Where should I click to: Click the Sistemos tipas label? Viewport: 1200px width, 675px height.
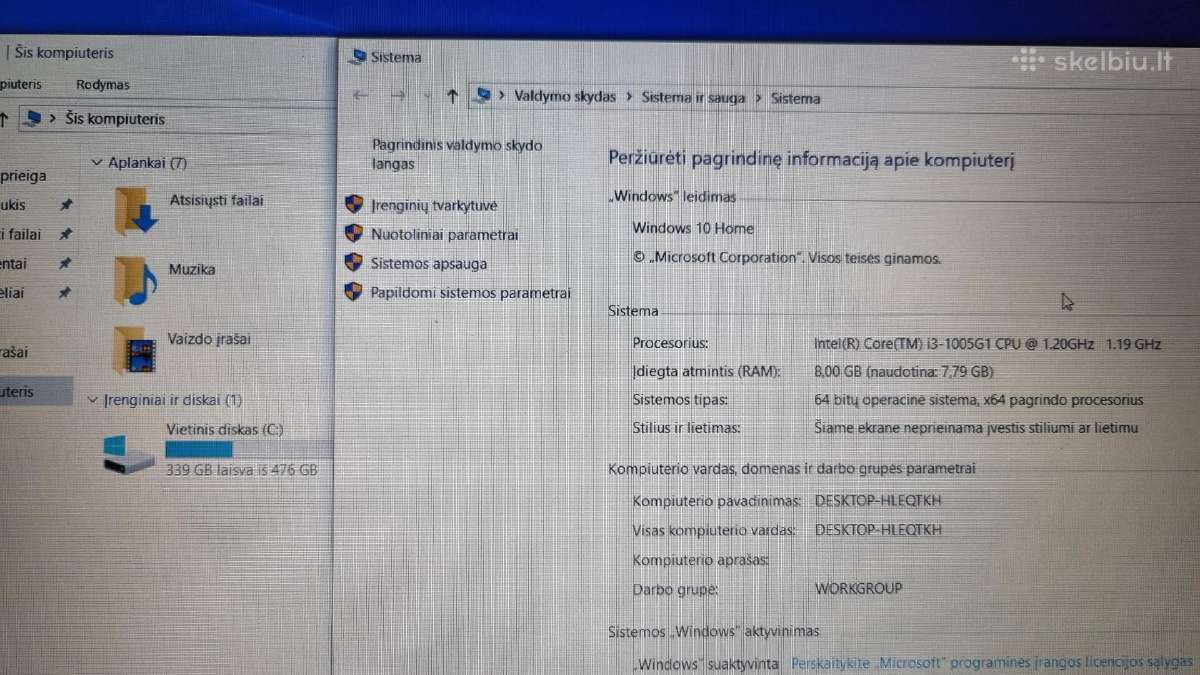(x=680, y=400)
